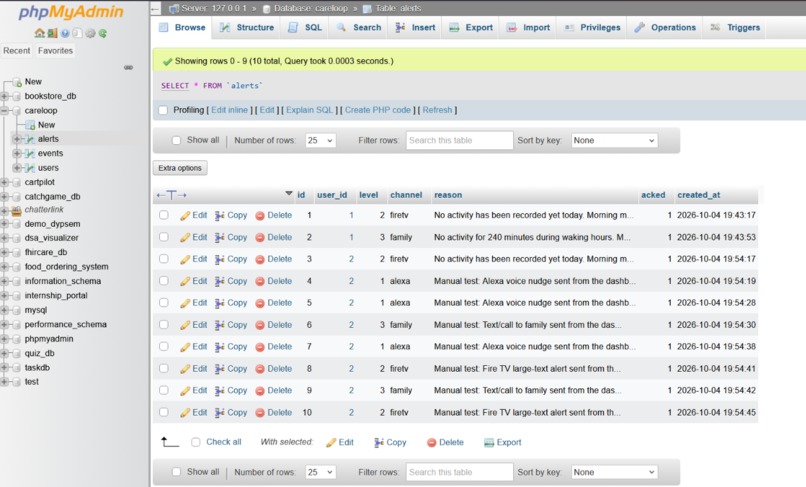Toggle the Check all checkbox

(x=195, y=442)
